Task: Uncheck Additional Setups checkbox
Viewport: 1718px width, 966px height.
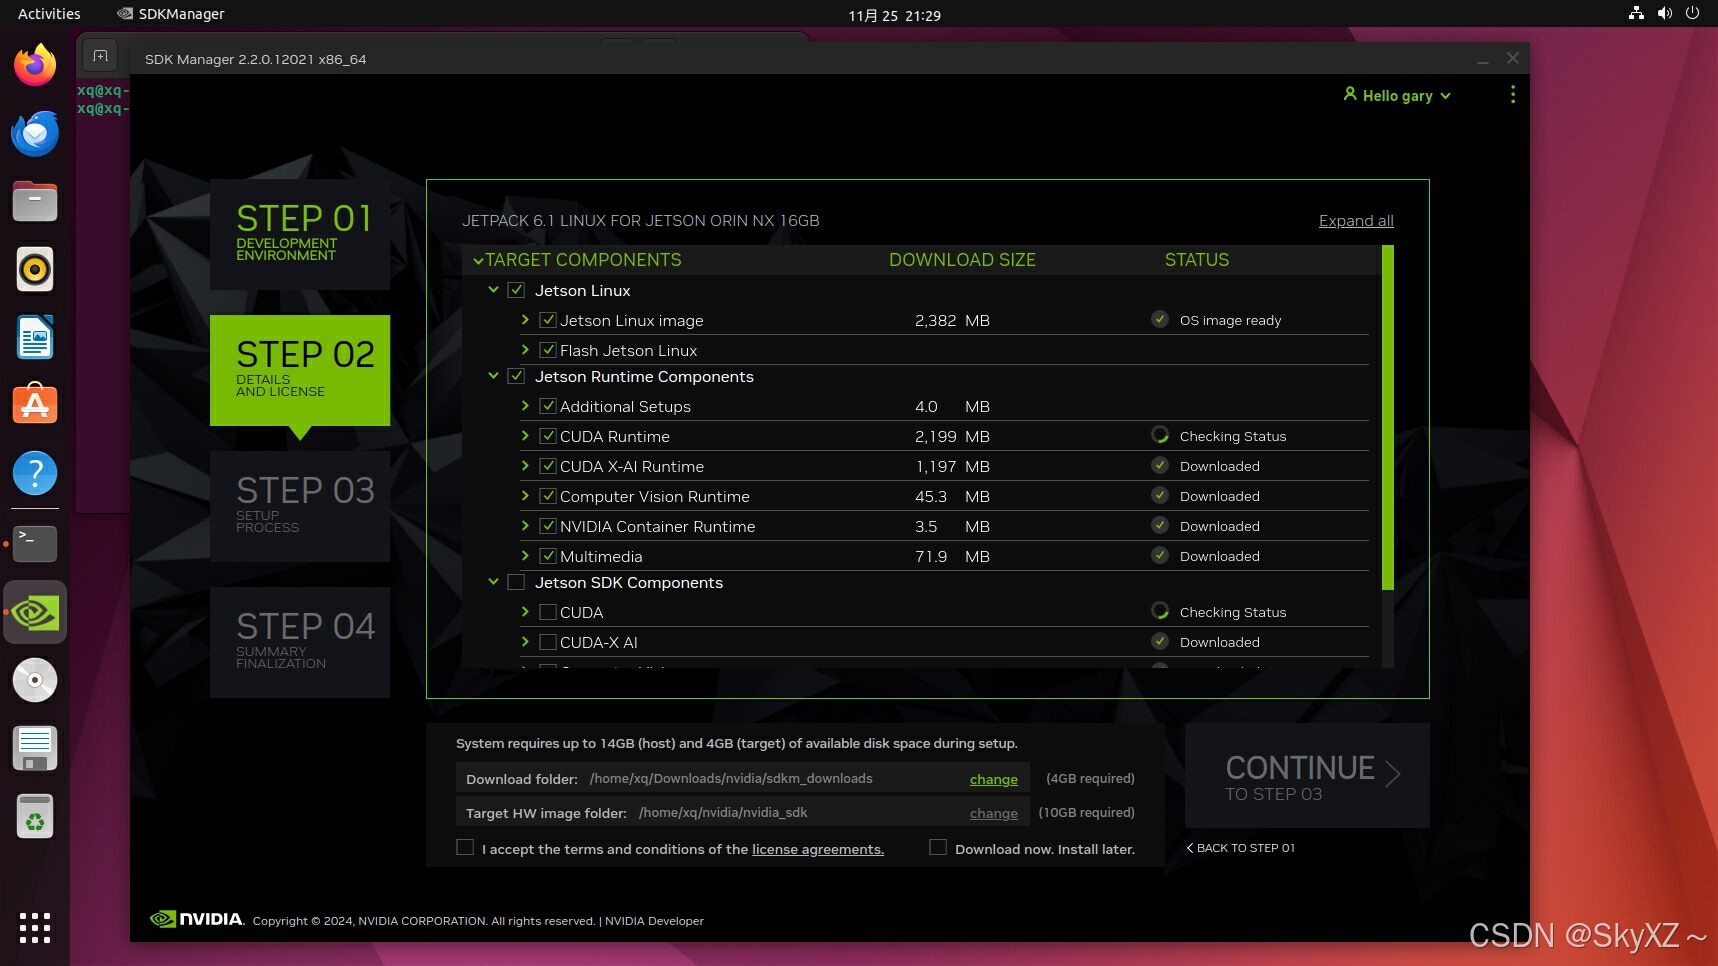Action: point(548,406)
